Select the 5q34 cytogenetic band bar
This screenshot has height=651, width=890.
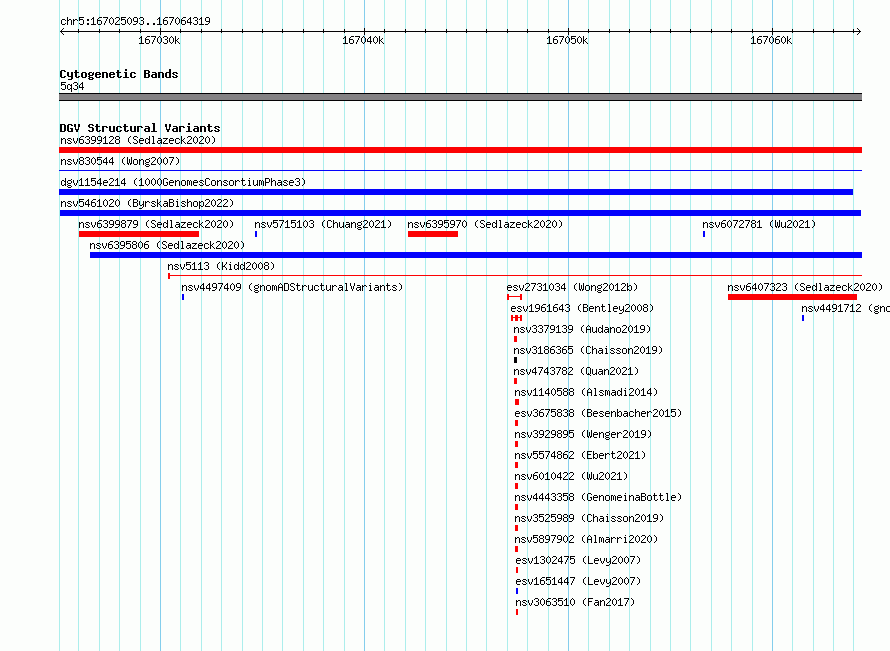pos(460,97)
